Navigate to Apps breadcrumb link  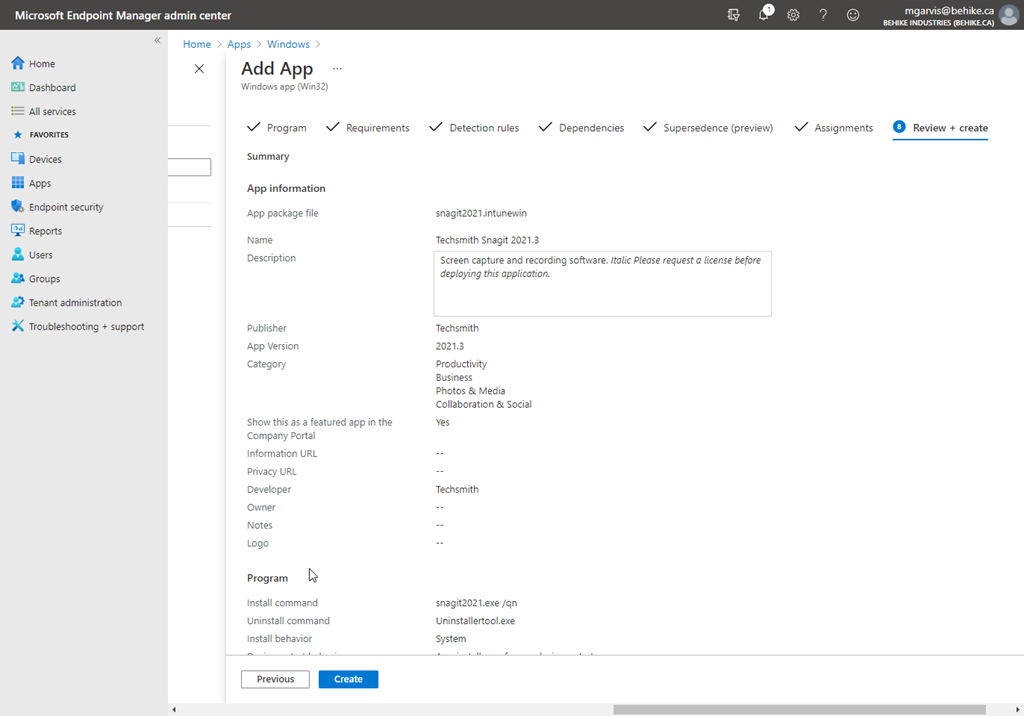239,44
